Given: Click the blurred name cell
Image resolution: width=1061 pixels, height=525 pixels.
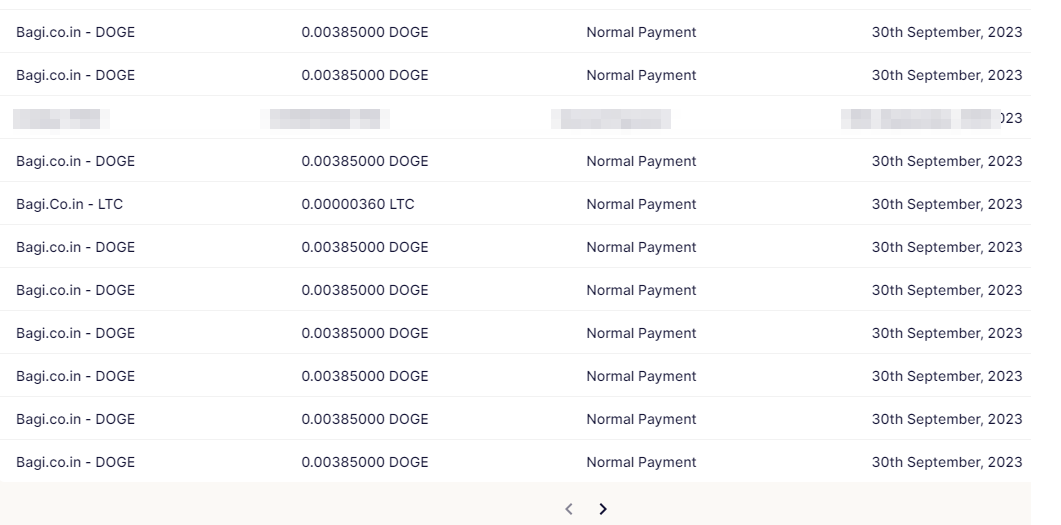Looking at the screenshot, I should [x=62, y=119].
